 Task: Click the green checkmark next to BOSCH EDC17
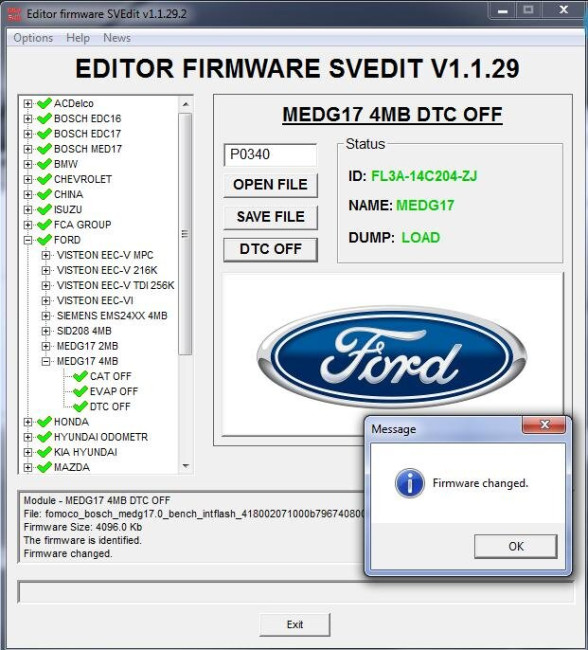coord(44,133)
